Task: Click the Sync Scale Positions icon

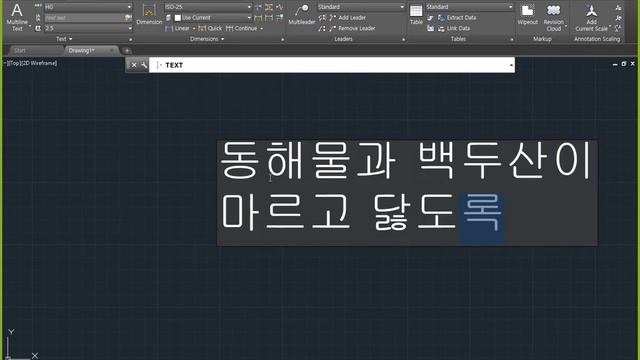Action: (x=618, y=28)
